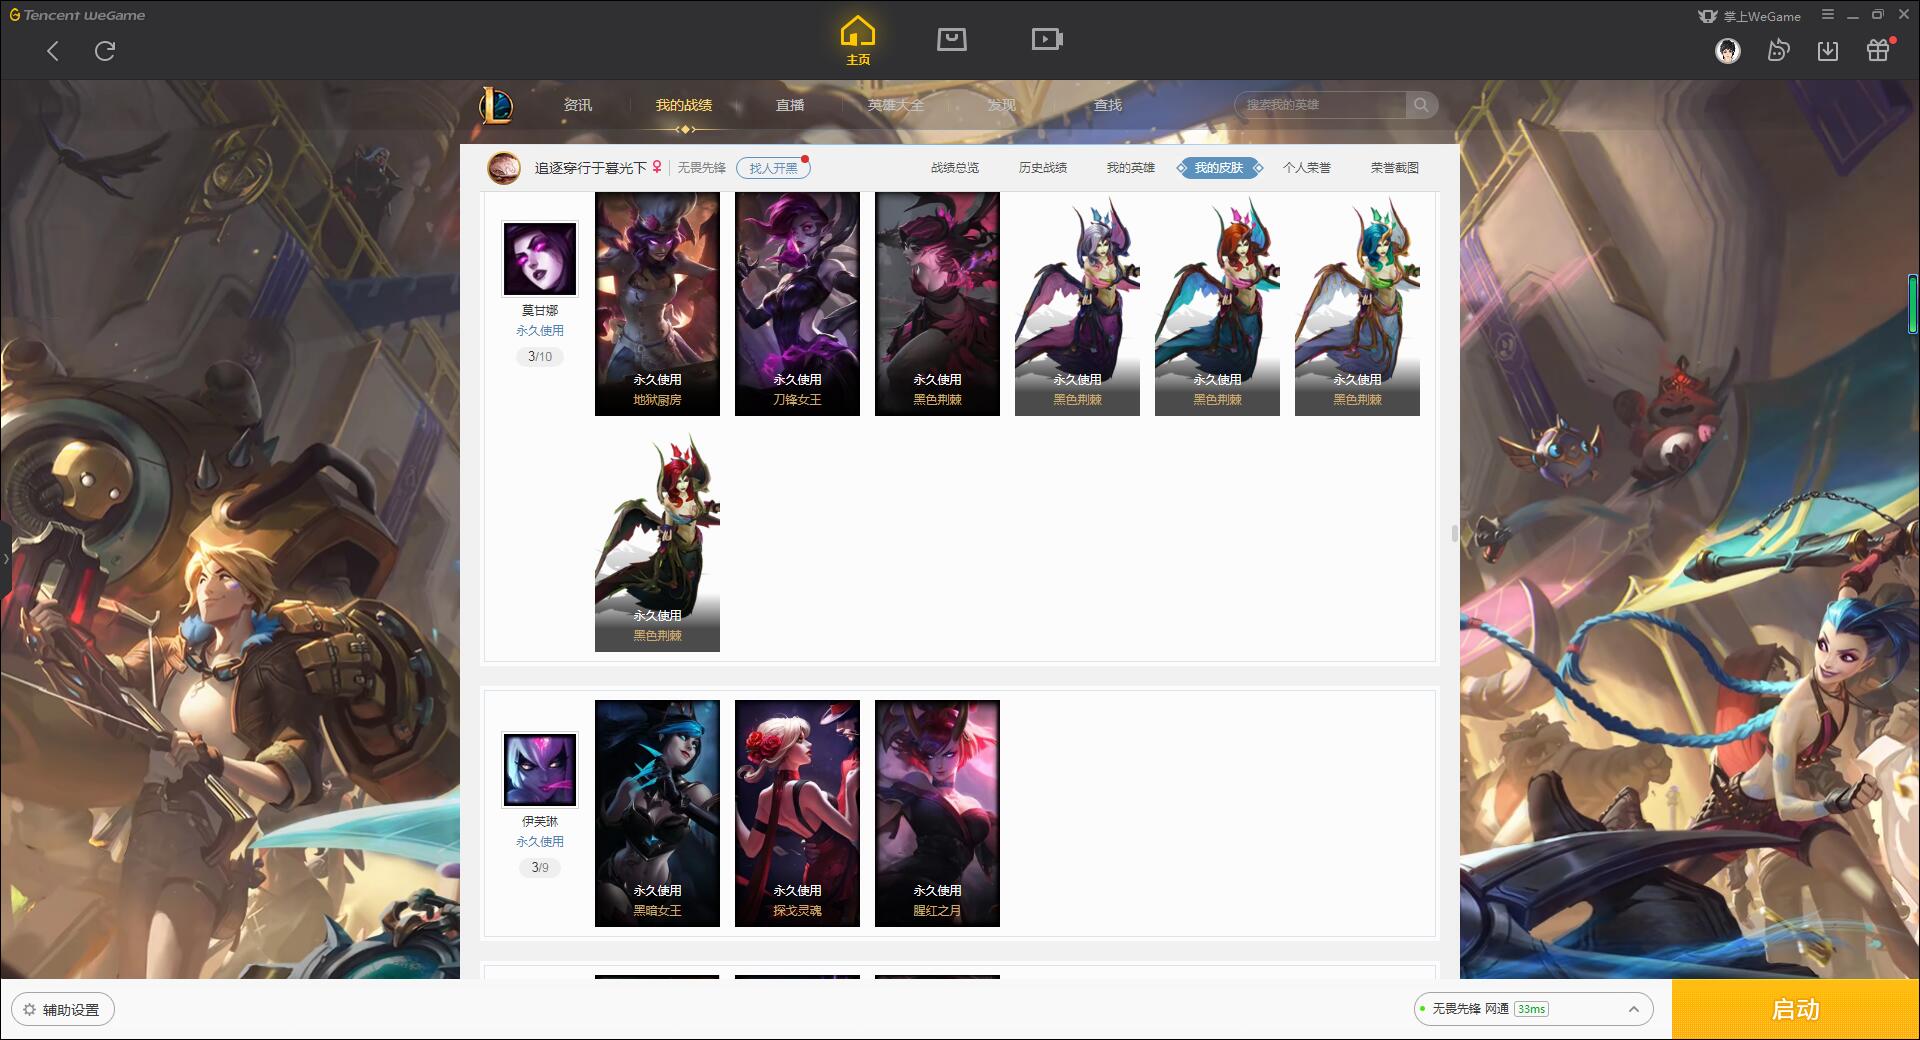
Task: Open the user avatar profile
Action: (1728, 51)
